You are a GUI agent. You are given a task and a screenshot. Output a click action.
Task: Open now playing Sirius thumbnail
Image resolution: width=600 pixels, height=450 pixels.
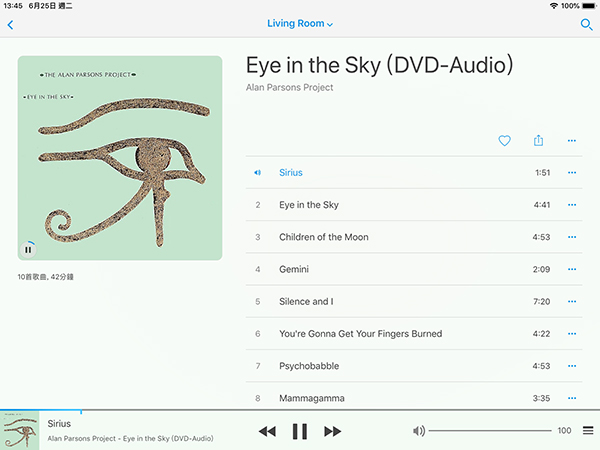coord(20,430)
